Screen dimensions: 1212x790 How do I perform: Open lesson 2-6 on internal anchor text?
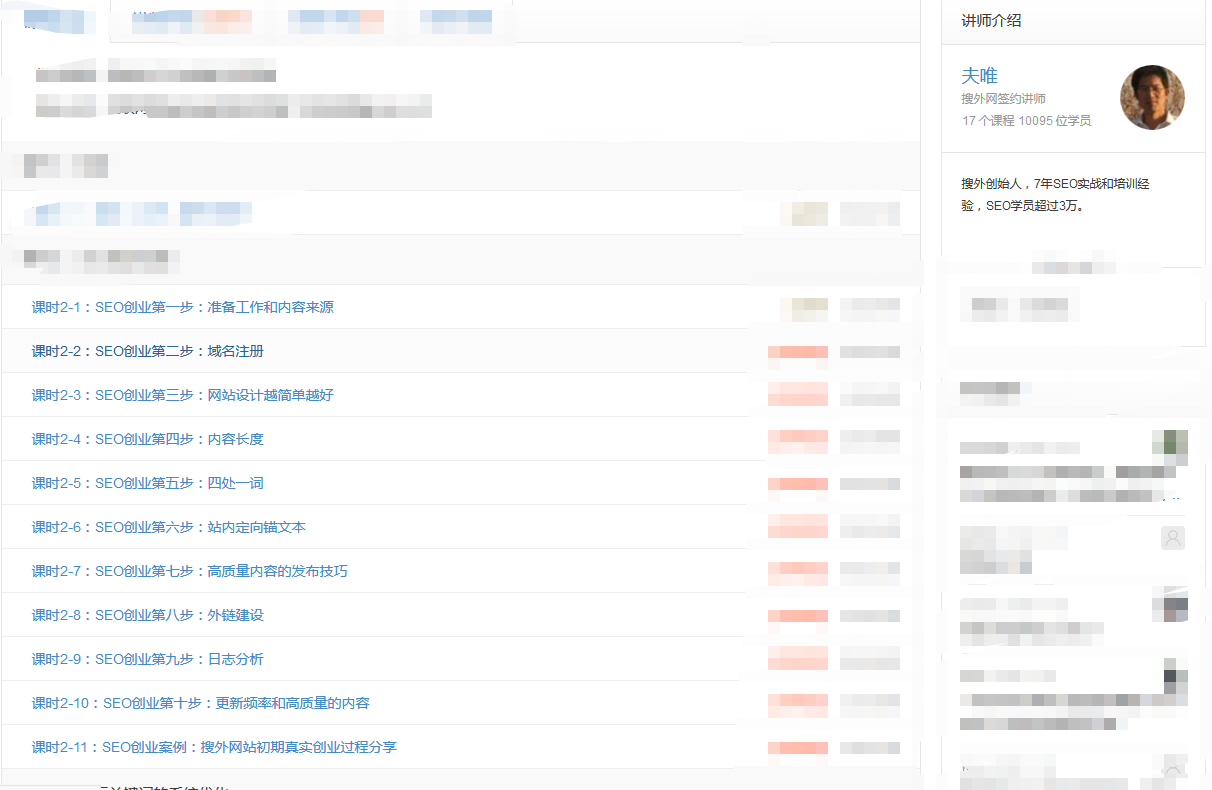coord(168,527)
